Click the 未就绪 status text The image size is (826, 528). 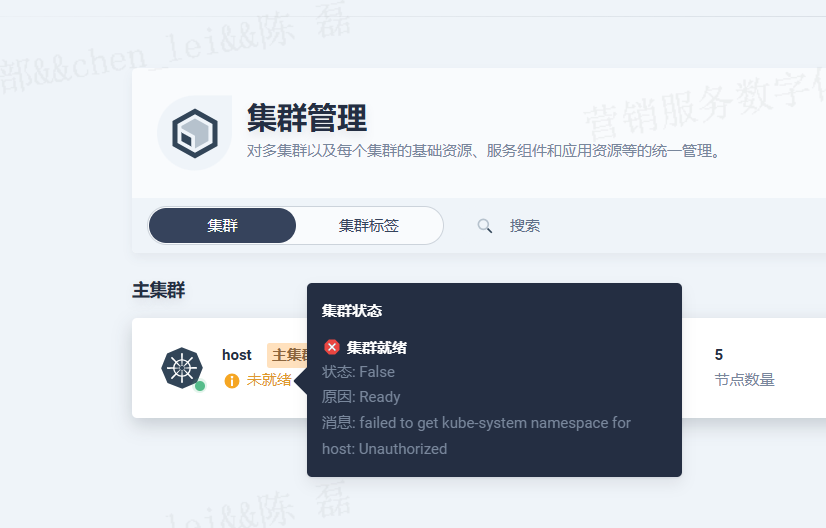(x=269, y=380)
